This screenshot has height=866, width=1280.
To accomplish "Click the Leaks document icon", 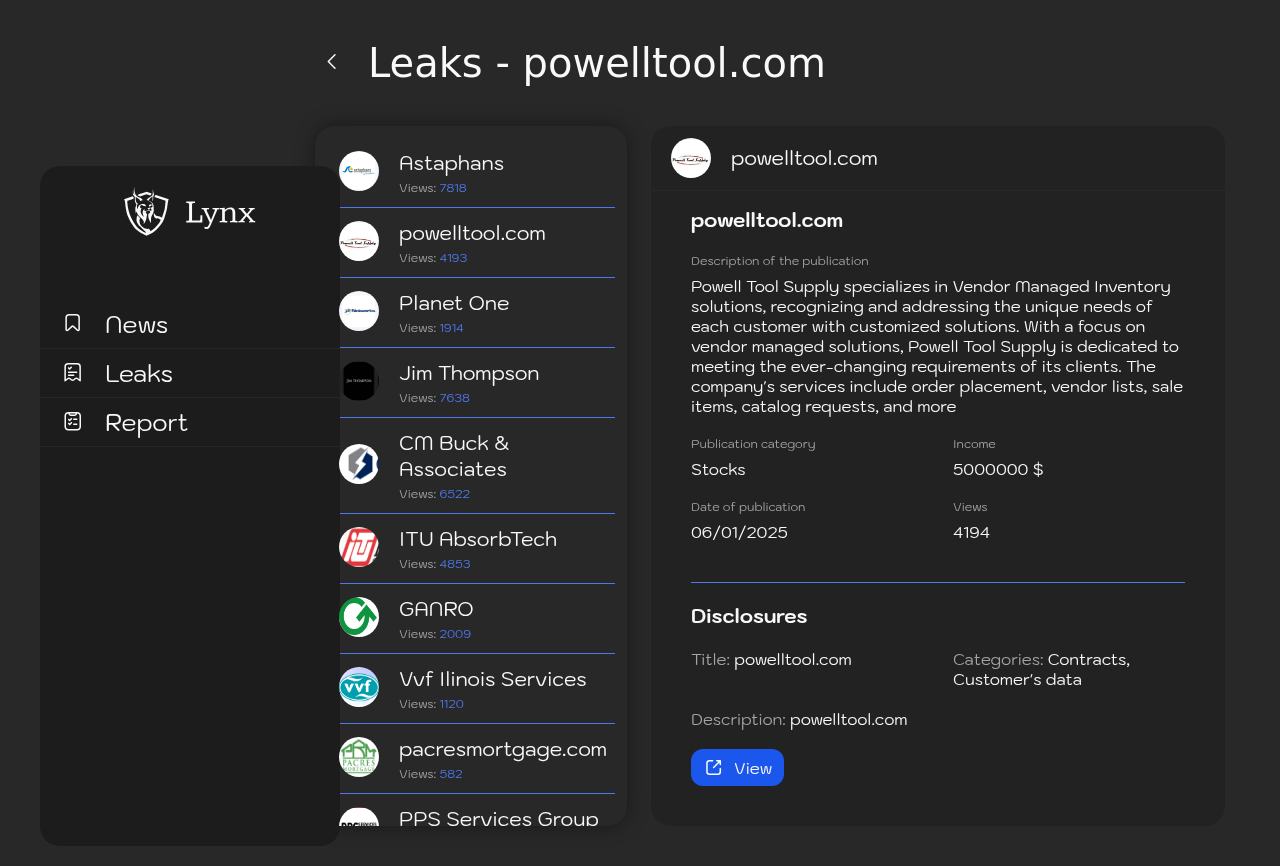I will click(x=73, y=372).
